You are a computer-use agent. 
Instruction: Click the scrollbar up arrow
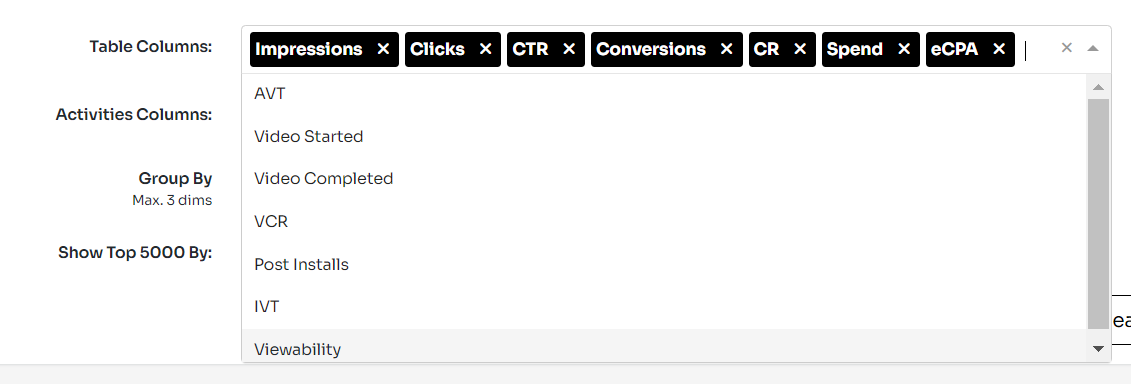pos(1099,87)
